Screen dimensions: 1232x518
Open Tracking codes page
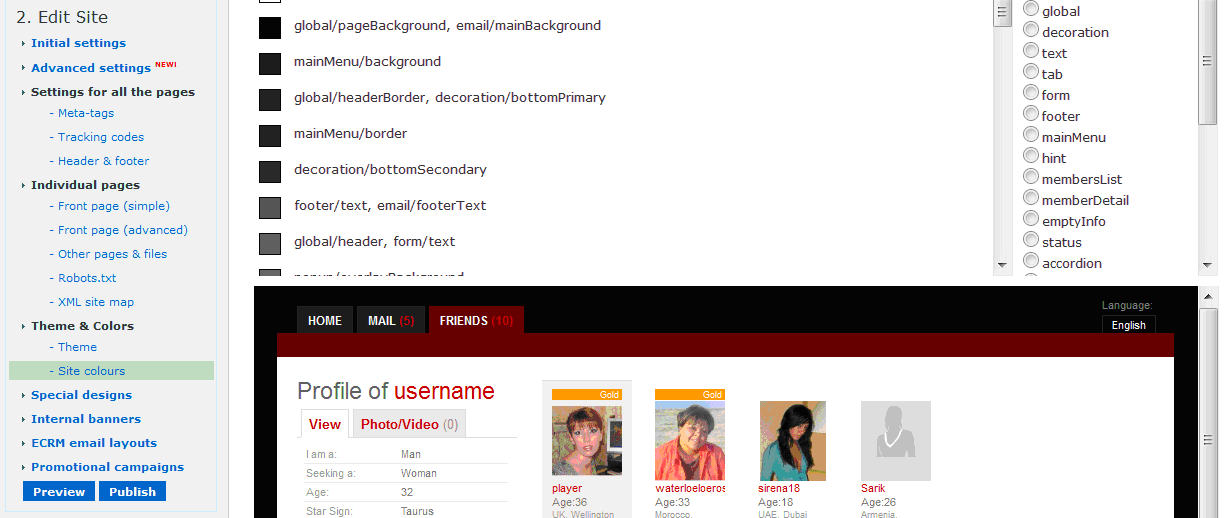tap(101, 137)
